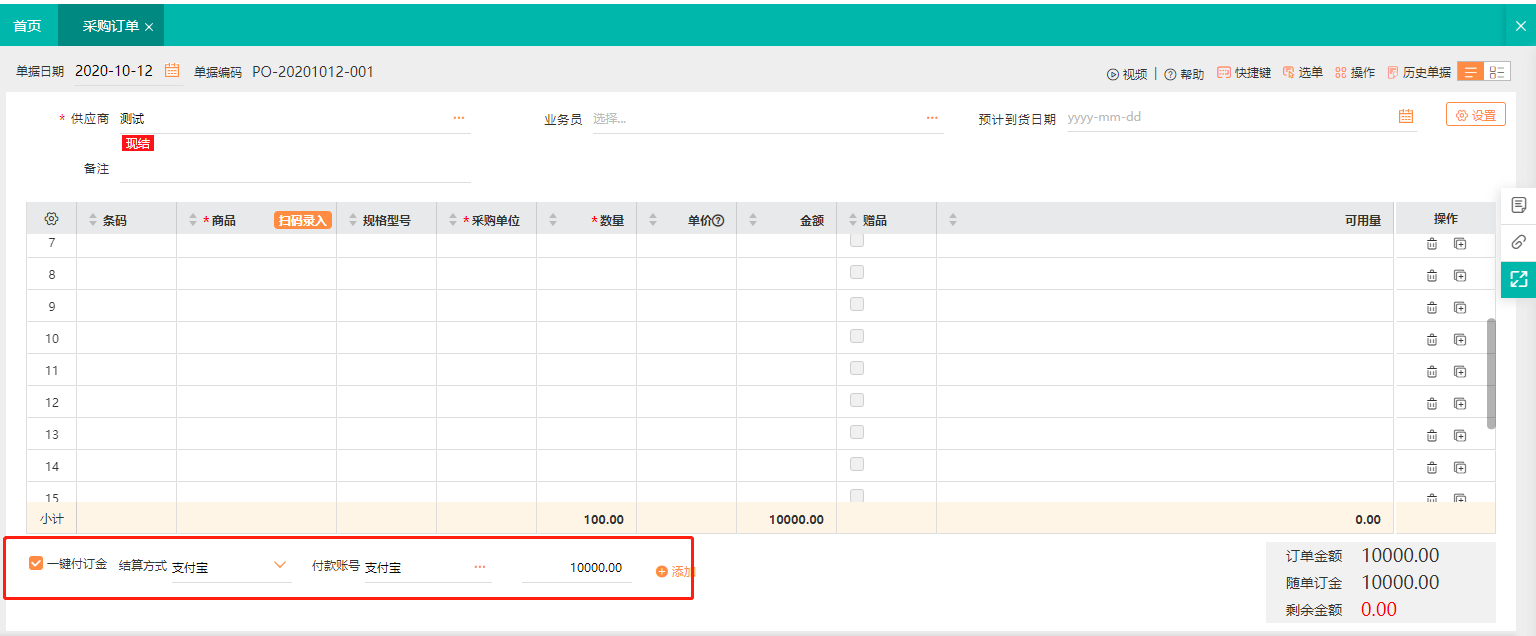This screenshot has height=636, width=1536.
Task: Copy row 13 with the duplicate icon
Action: pyautogui.click(x=1460, y=435)
